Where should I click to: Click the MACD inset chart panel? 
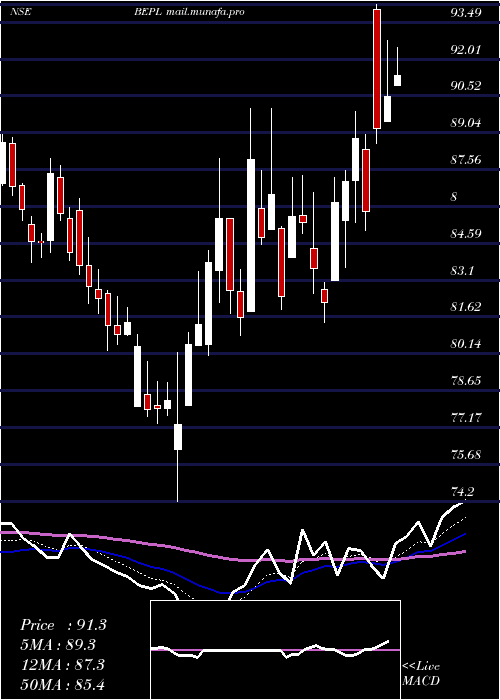pyautogui.click(x=275, y=650)
